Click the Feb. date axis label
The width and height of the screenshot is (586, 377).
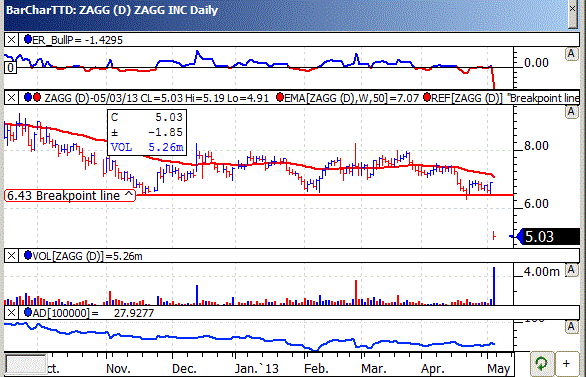(x=316, y=369)
